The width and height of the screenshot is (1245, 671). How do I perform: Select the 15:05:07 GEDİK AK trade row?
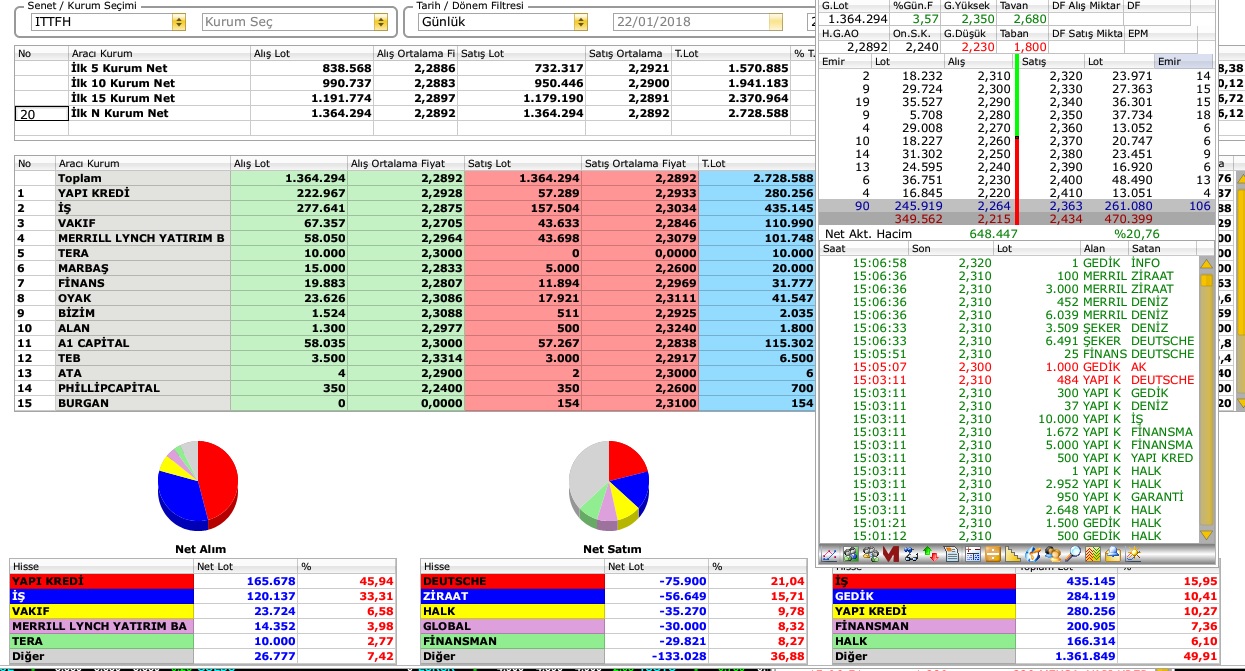pyautogui.click(x=1008, y=367)
